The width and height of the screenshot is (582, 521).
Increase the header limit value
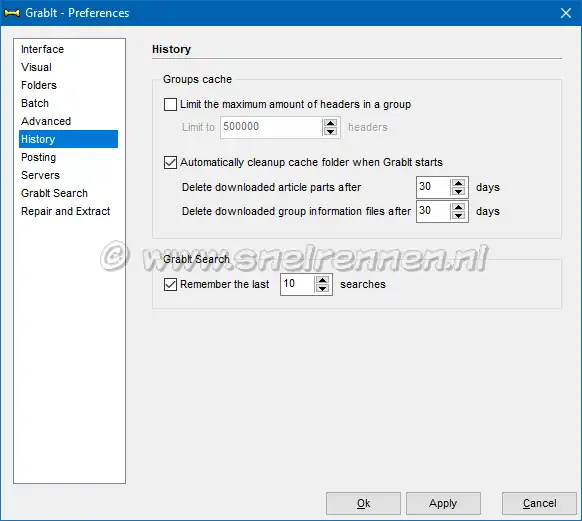click(330, 123)
